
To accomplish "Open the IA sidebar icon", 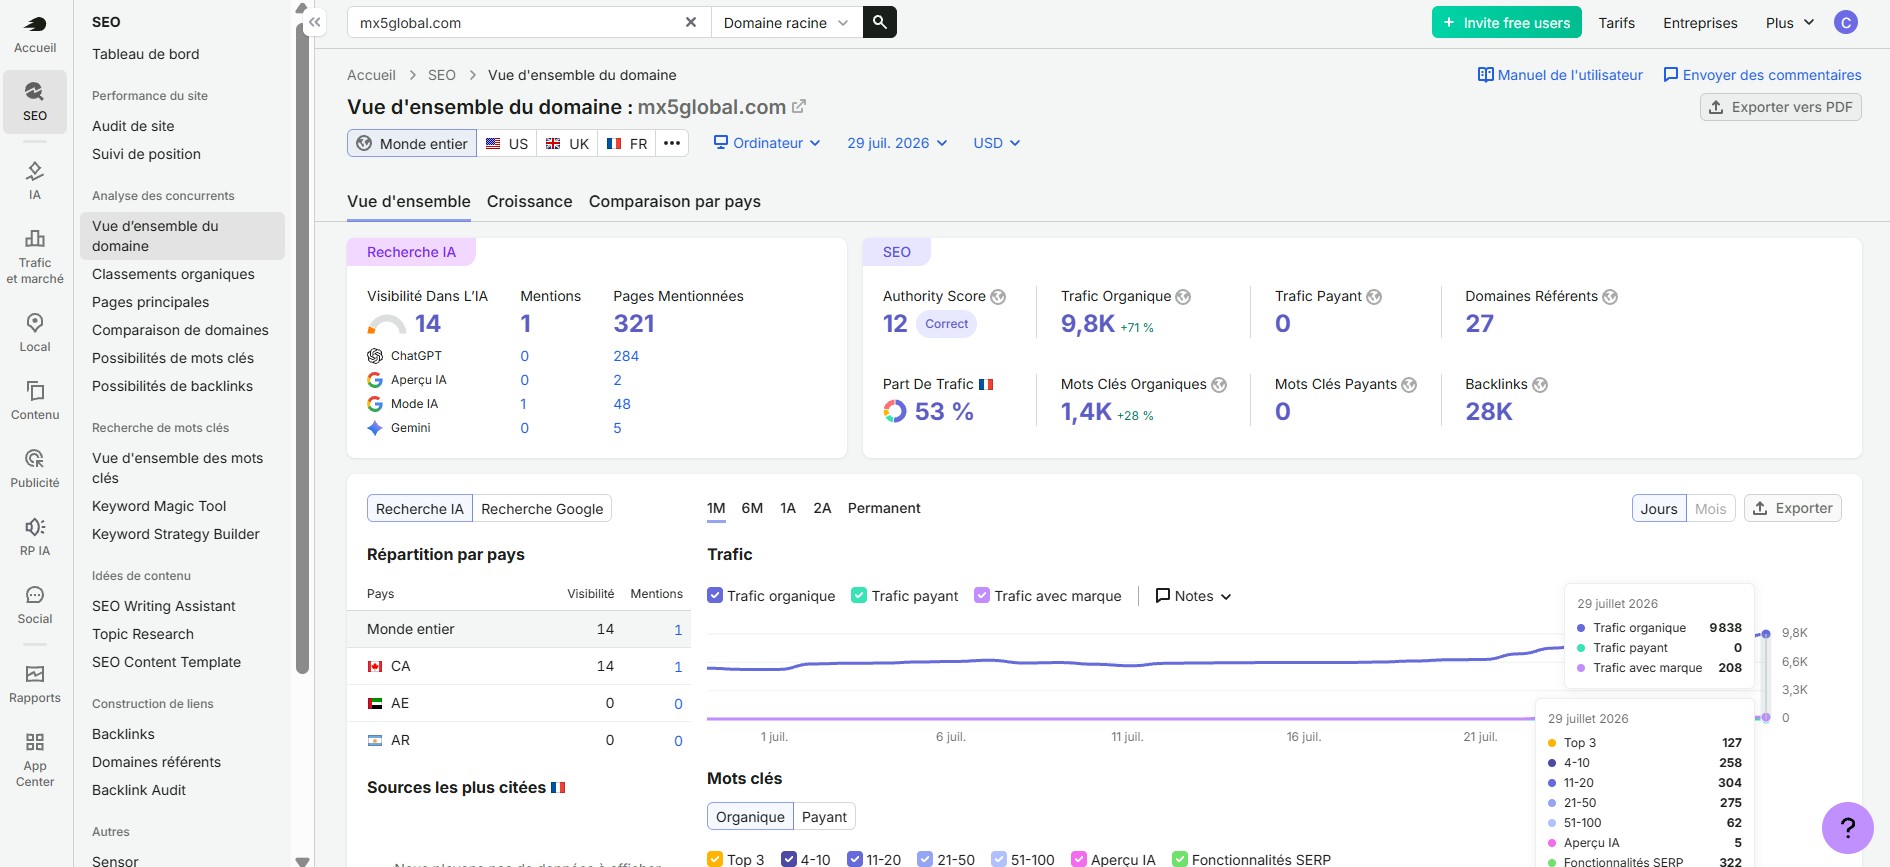I will [x=35, y=180].
